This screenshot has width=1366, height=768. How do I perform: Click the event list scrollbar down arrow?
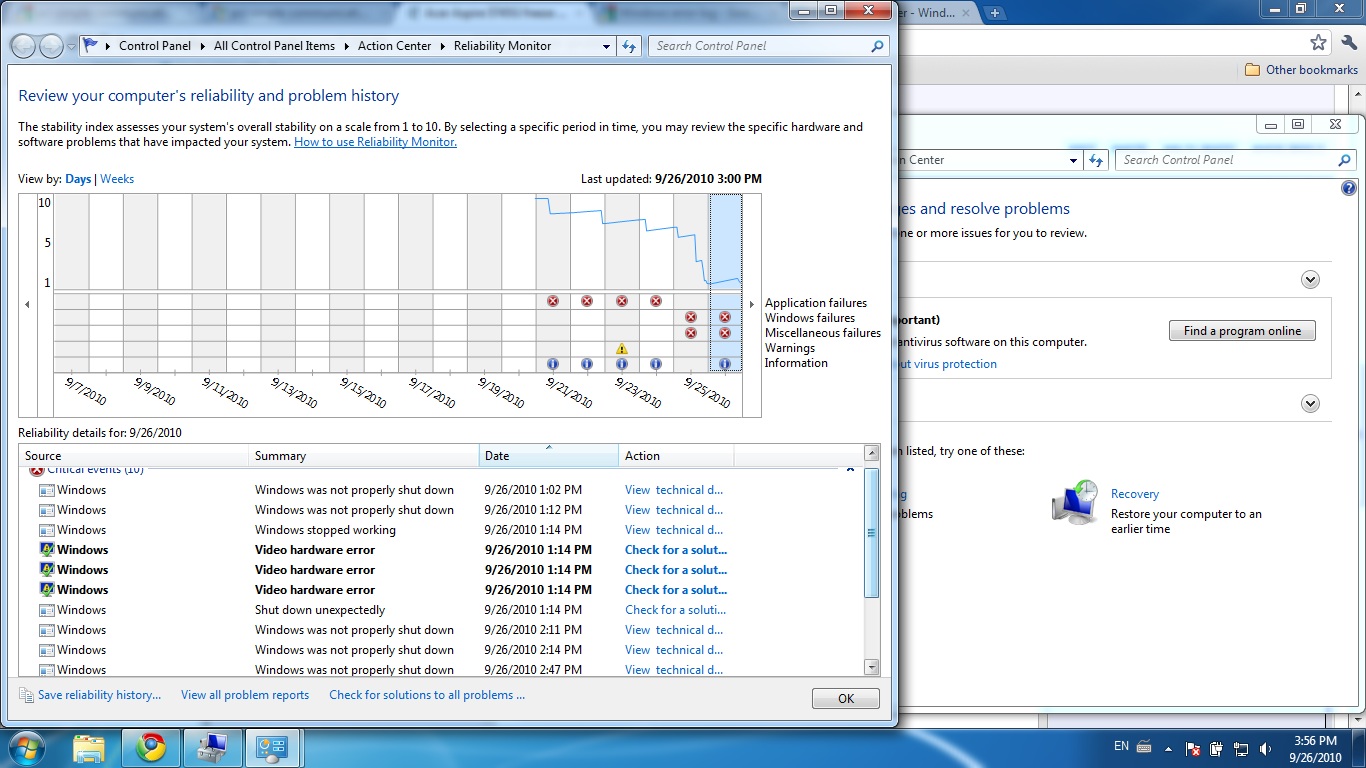click(871, 667)
